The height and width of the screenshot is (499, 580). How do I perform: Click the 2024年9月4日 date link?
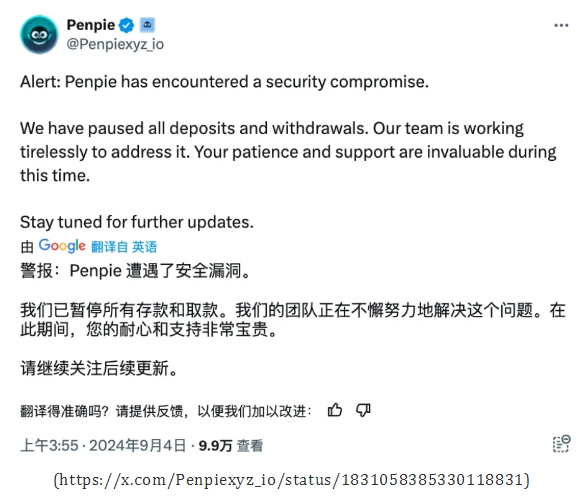[137, 445]
